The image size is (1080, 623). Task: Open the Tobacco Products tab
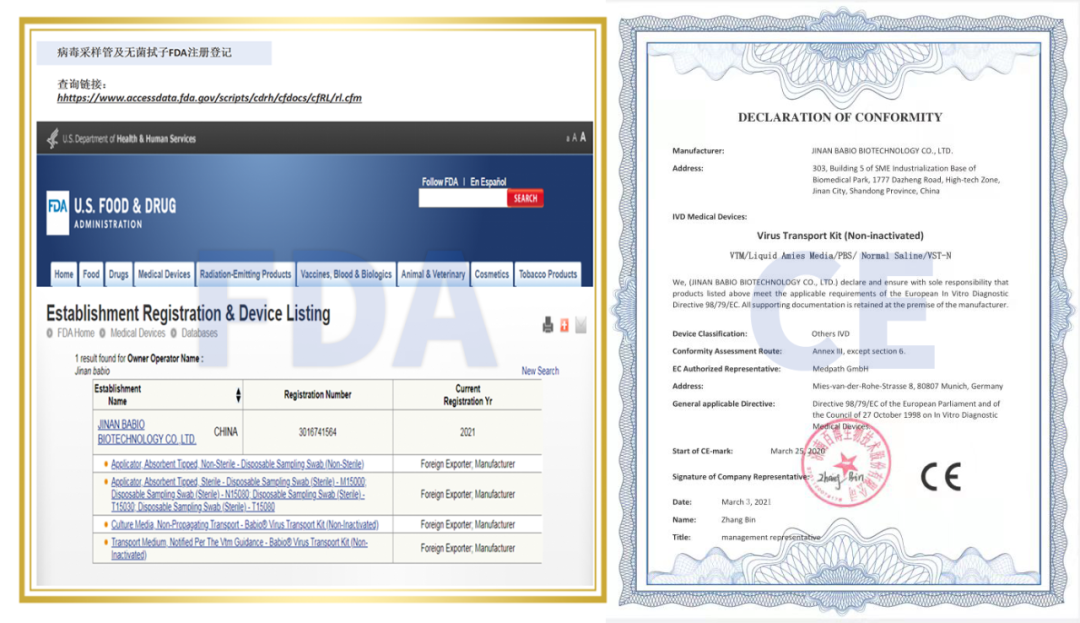pyautogui.click(x=548, y=274)
